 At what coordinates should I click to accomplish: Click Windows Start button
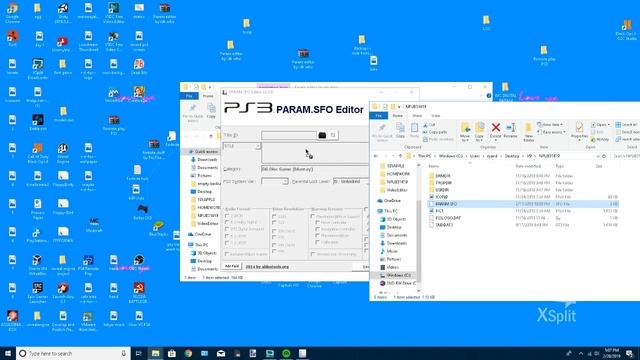coord(8,353)
